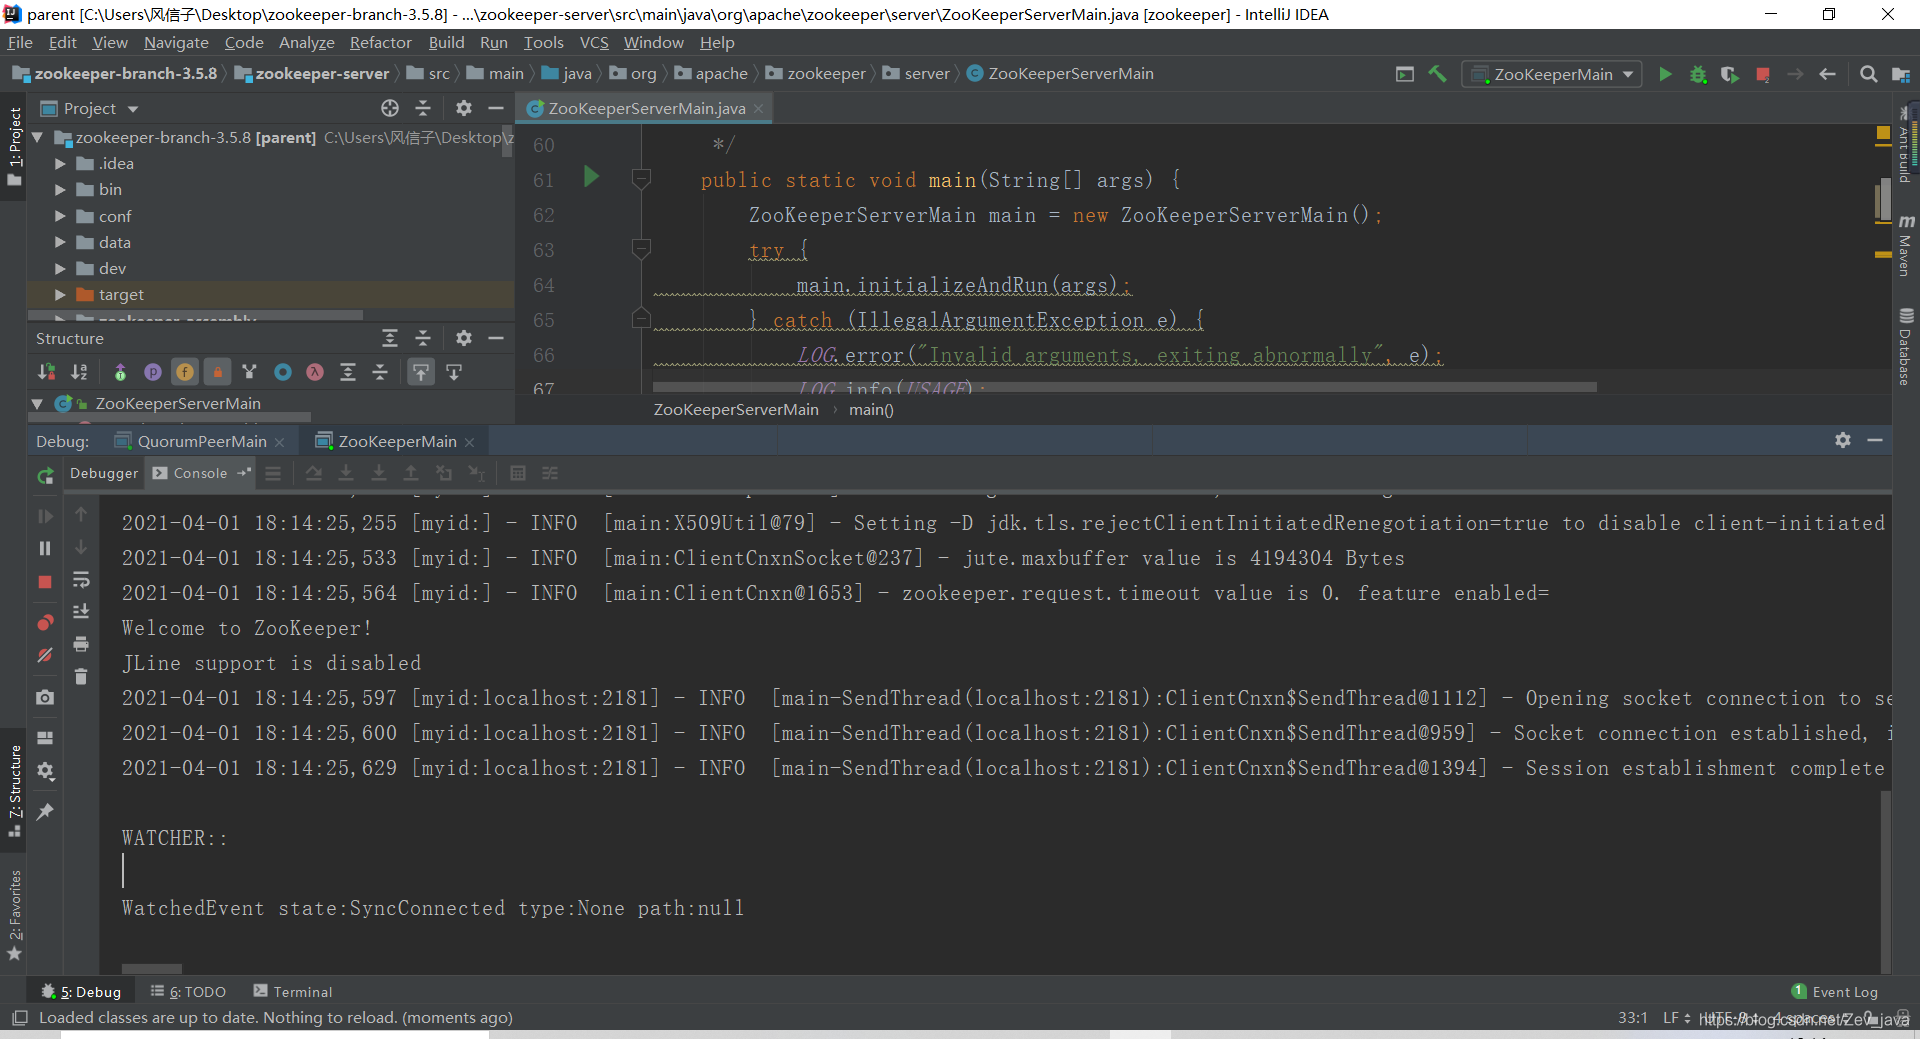Open the VCS menu
This screenshot has width=1920, height=1039.
pos(594,42)
